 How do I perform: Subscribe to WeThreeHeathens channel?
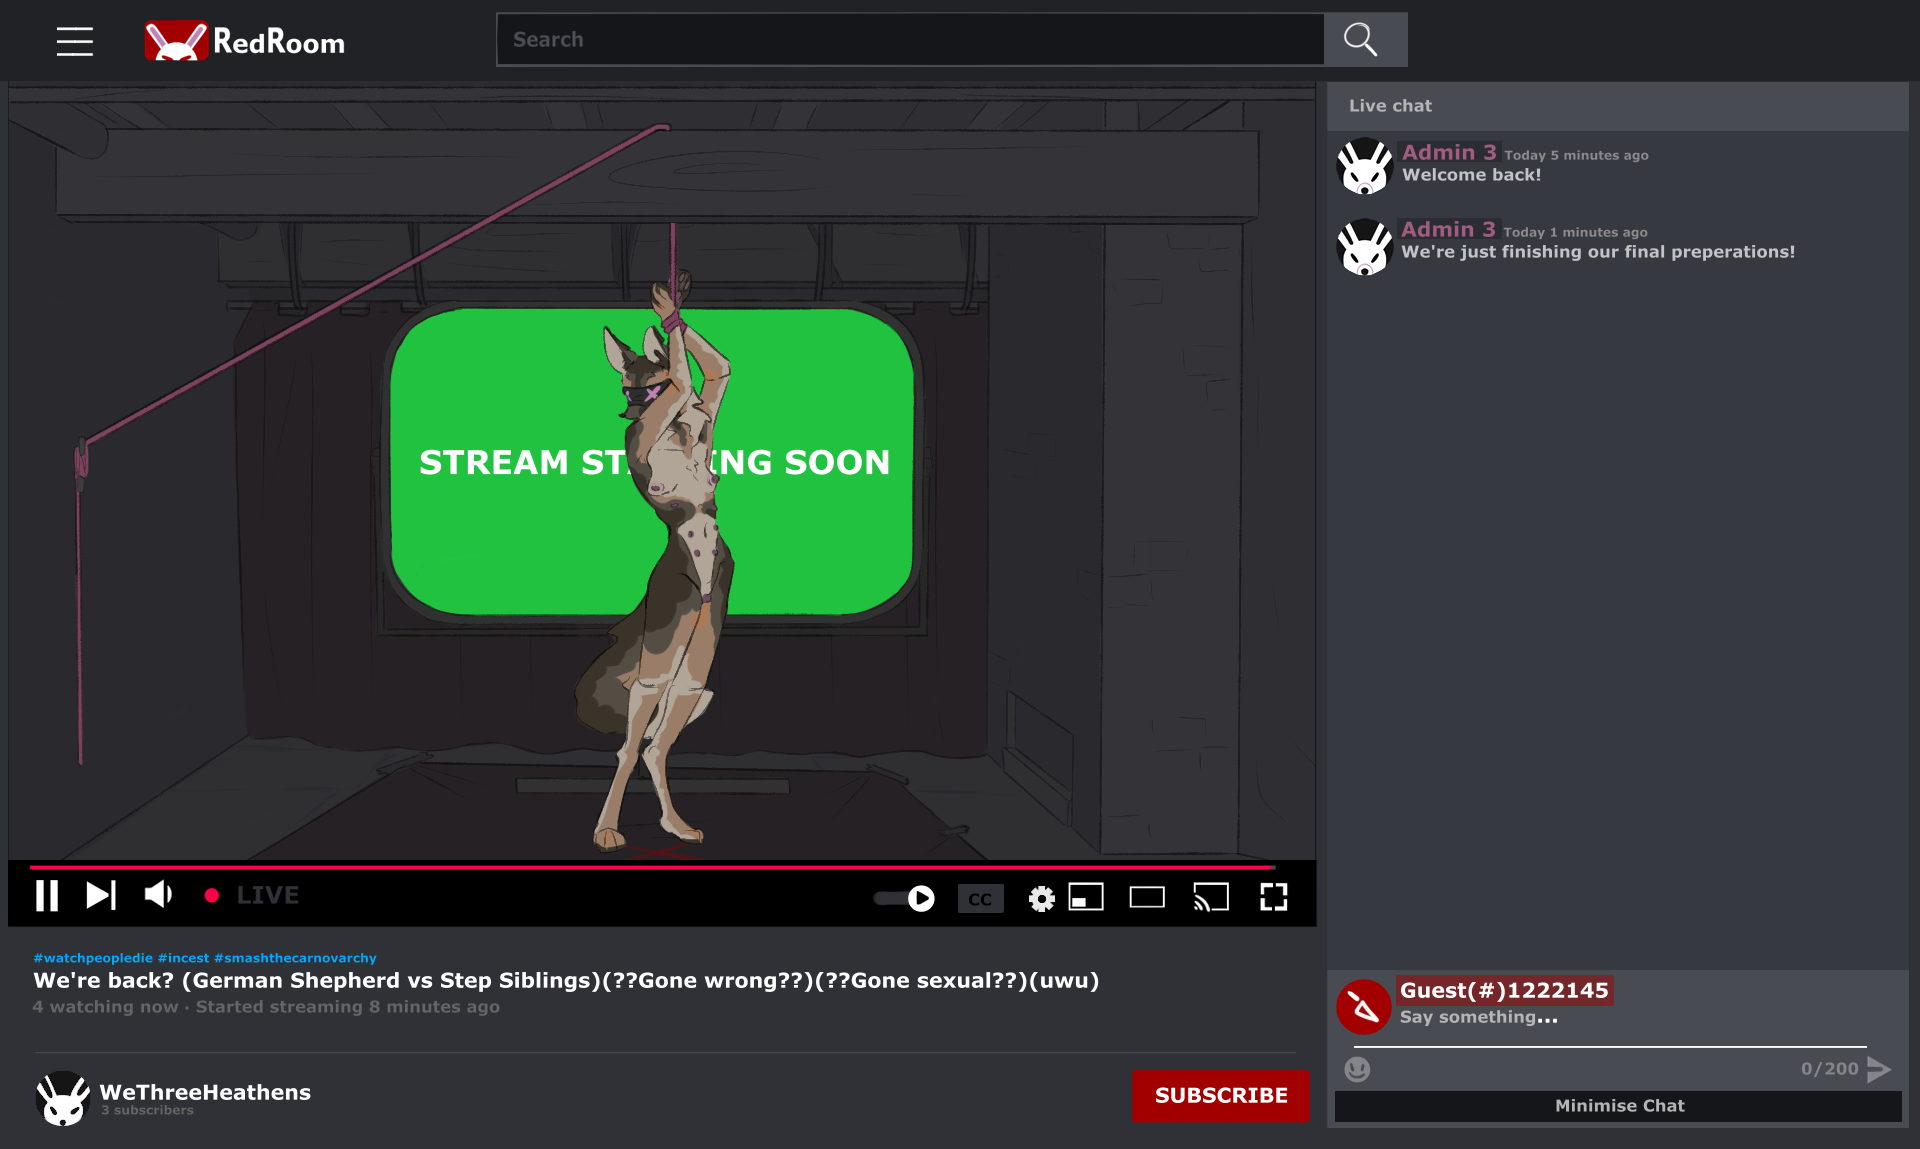pyautogui.click(x=1220, y=1095)
